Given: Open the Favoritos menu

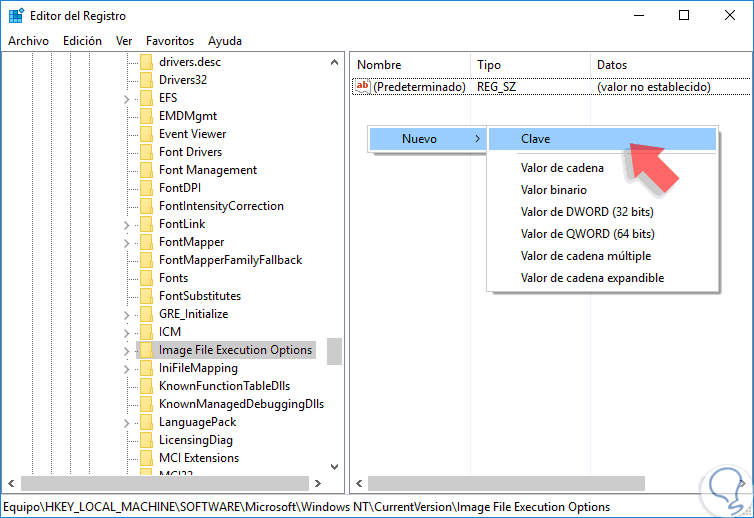Looking at the screenshot, I should (x=170, y=41).
